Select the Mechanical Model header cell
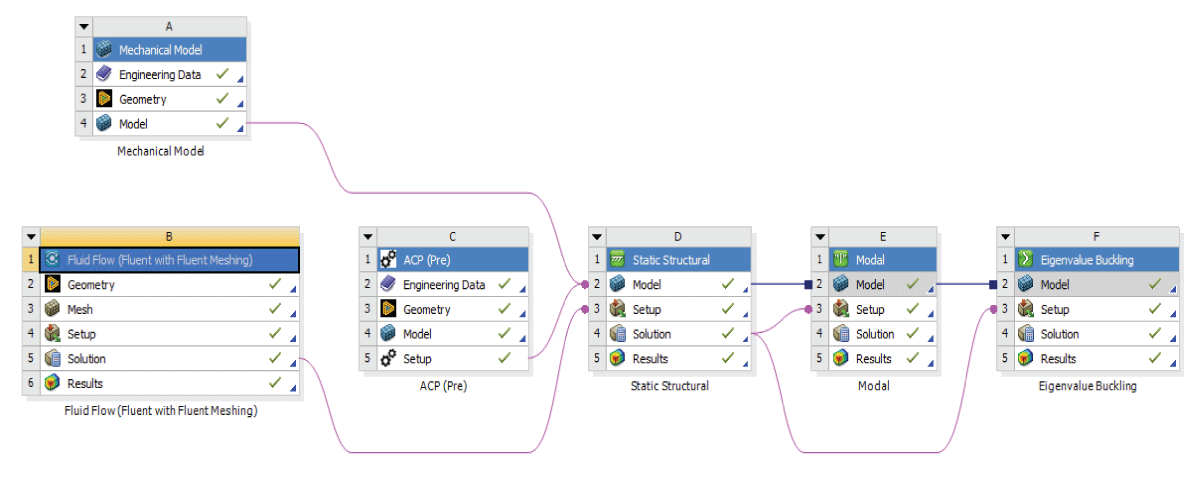The image size is (1200, 477). click(x=170, y=49)
